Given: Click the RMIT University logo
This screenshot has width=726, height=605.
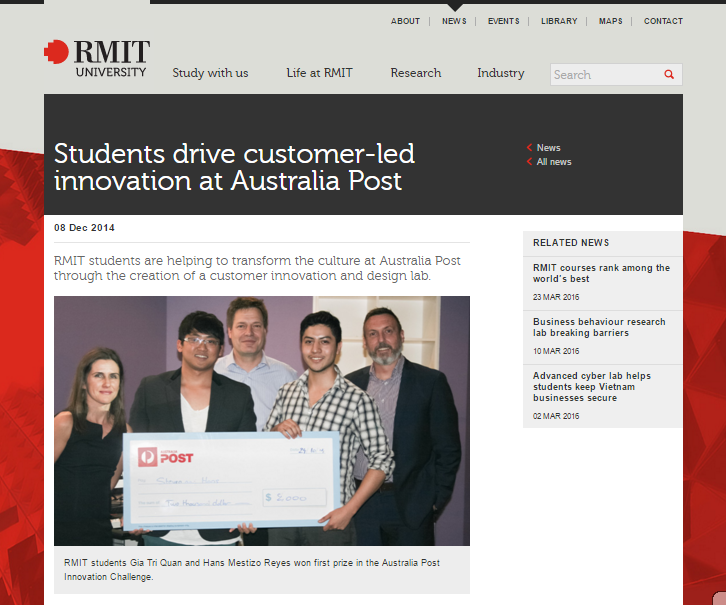Looking at the screenshot, I should pyautogui.click(x=97, y=58).
